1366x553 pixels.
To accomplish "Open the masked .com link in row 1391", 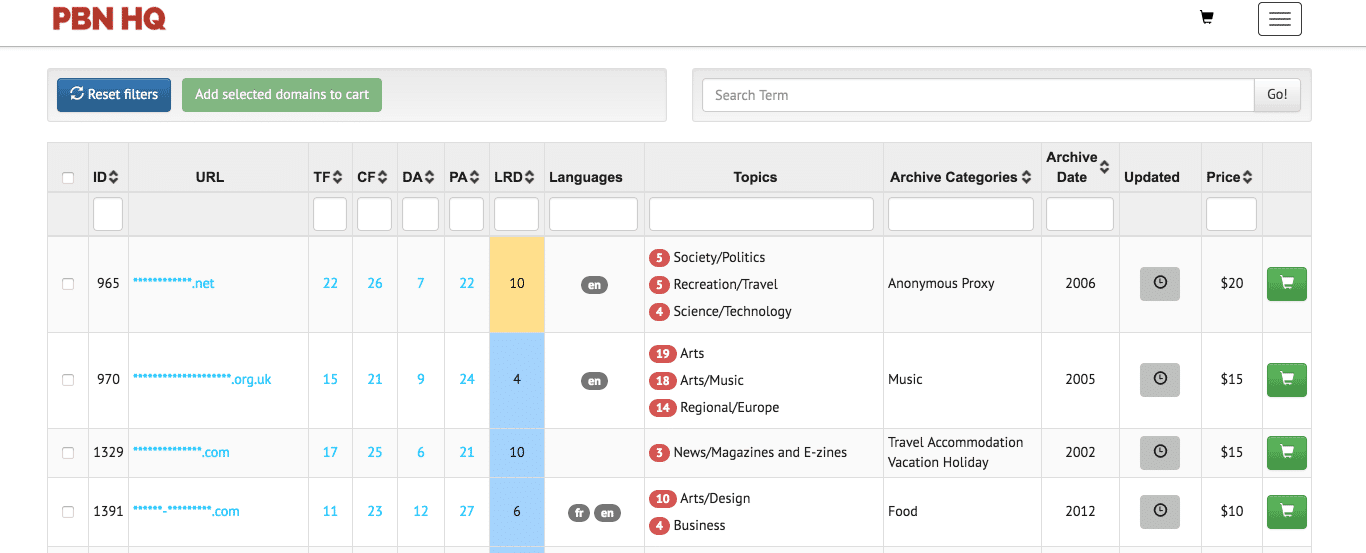I will pyautogui.click(x=186, y=511).
